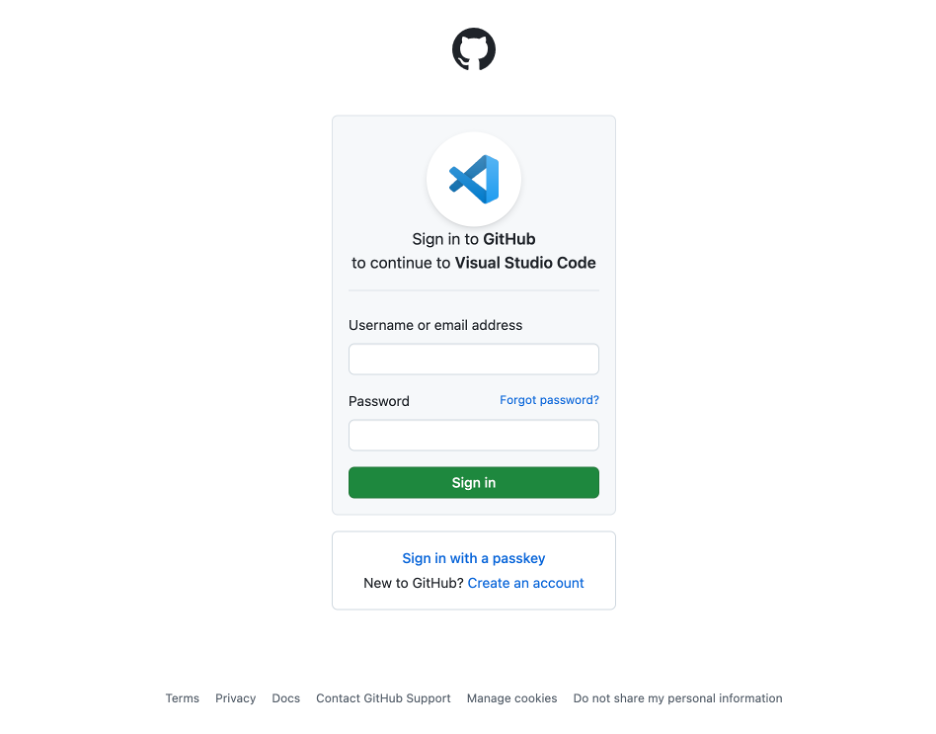Click the bold Visual Studio Code text
Screen dimensions: 936x734
tap(525, 263)
